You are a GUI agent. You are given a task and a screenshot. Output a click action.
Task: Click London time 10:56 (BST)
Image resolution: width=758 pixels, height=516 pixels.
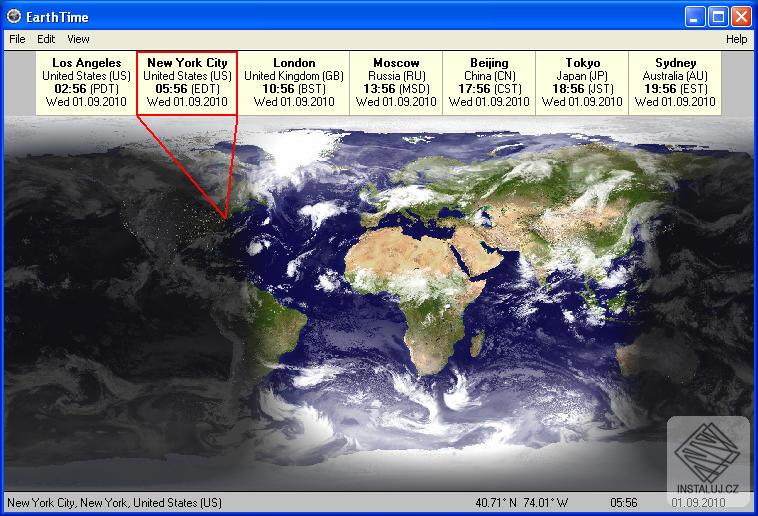[x=293, y=89]
